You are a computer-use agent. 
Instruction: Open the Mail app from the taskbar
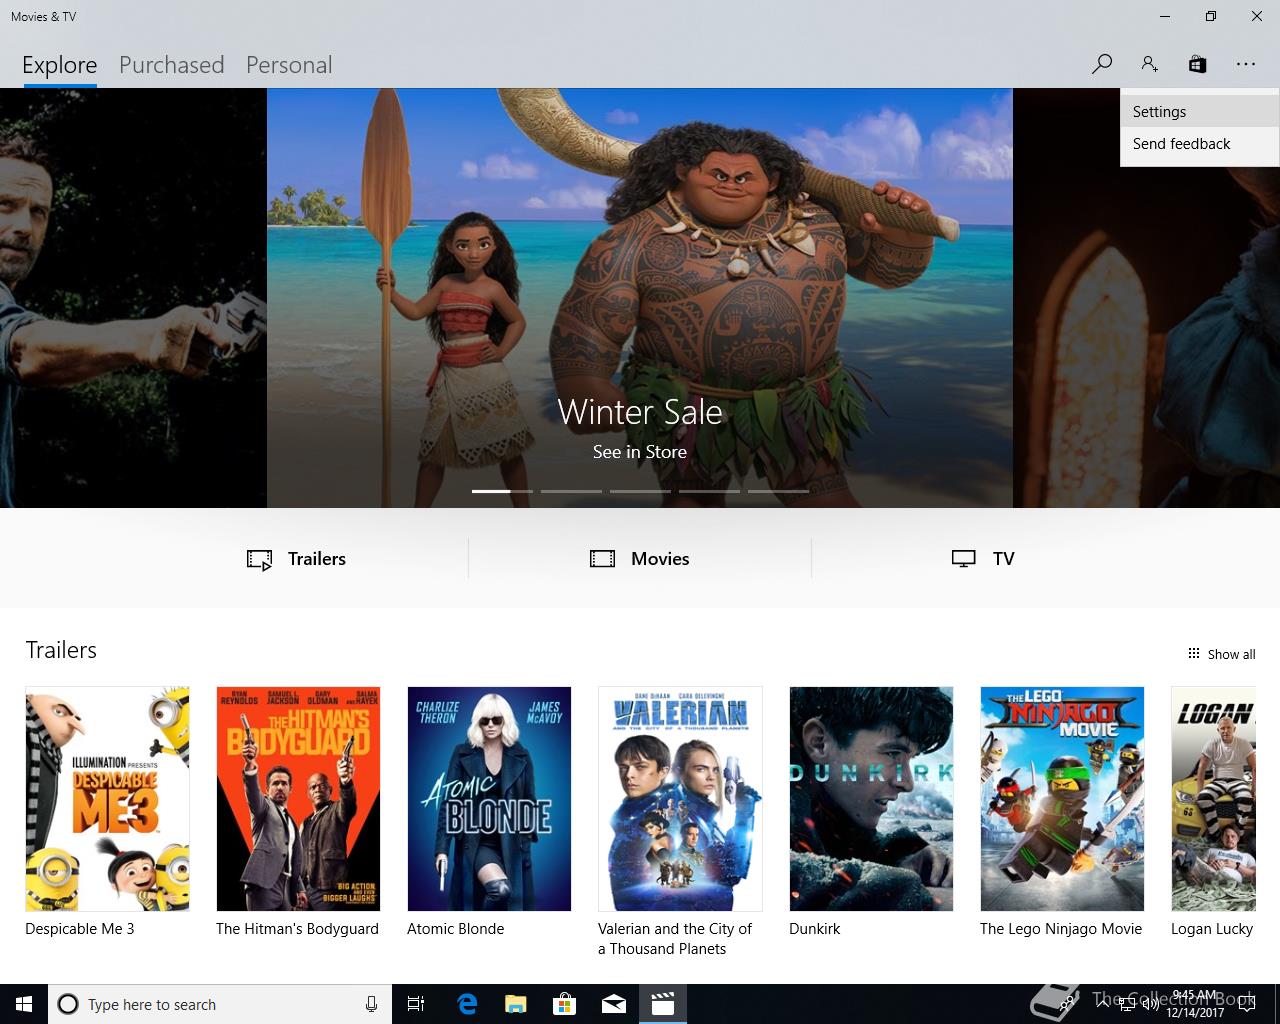coord(613,1004)
